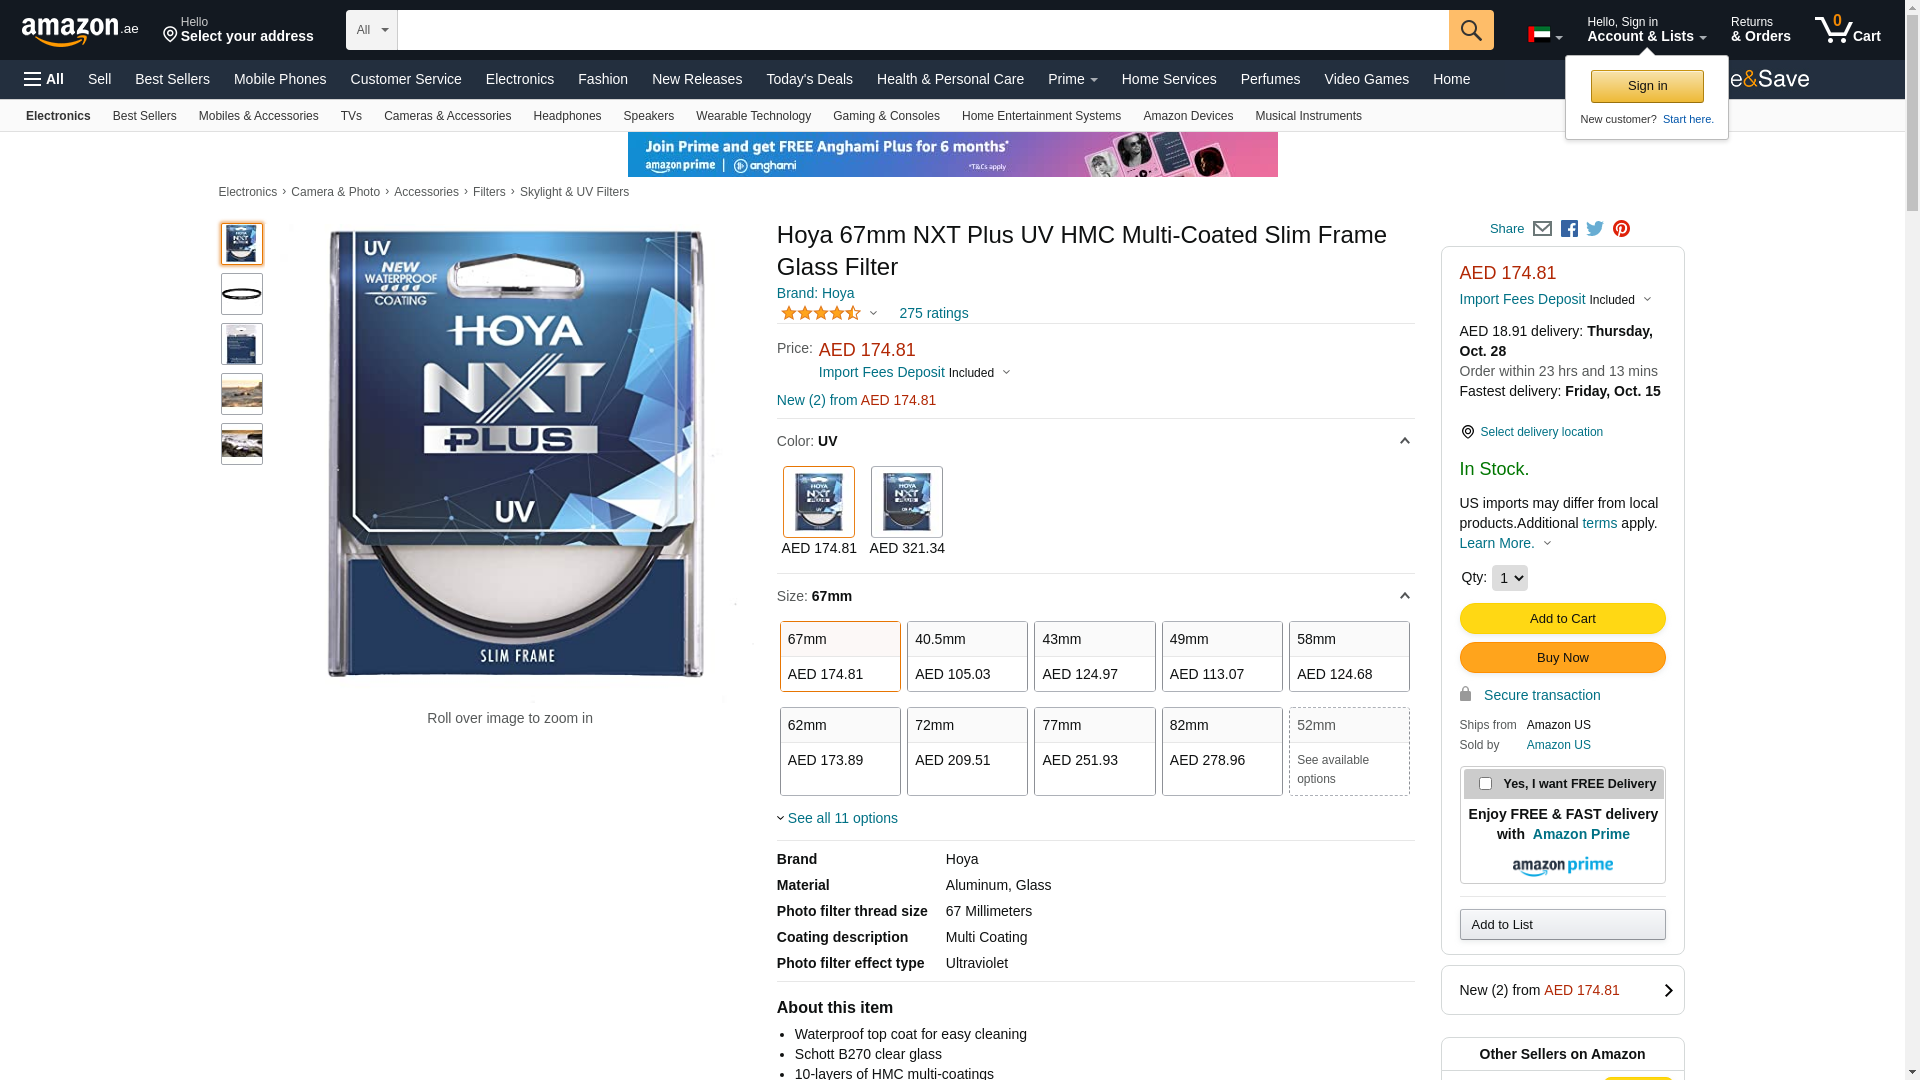Share product via email icon
1920x1080 pixels.
pos(1542,229)
